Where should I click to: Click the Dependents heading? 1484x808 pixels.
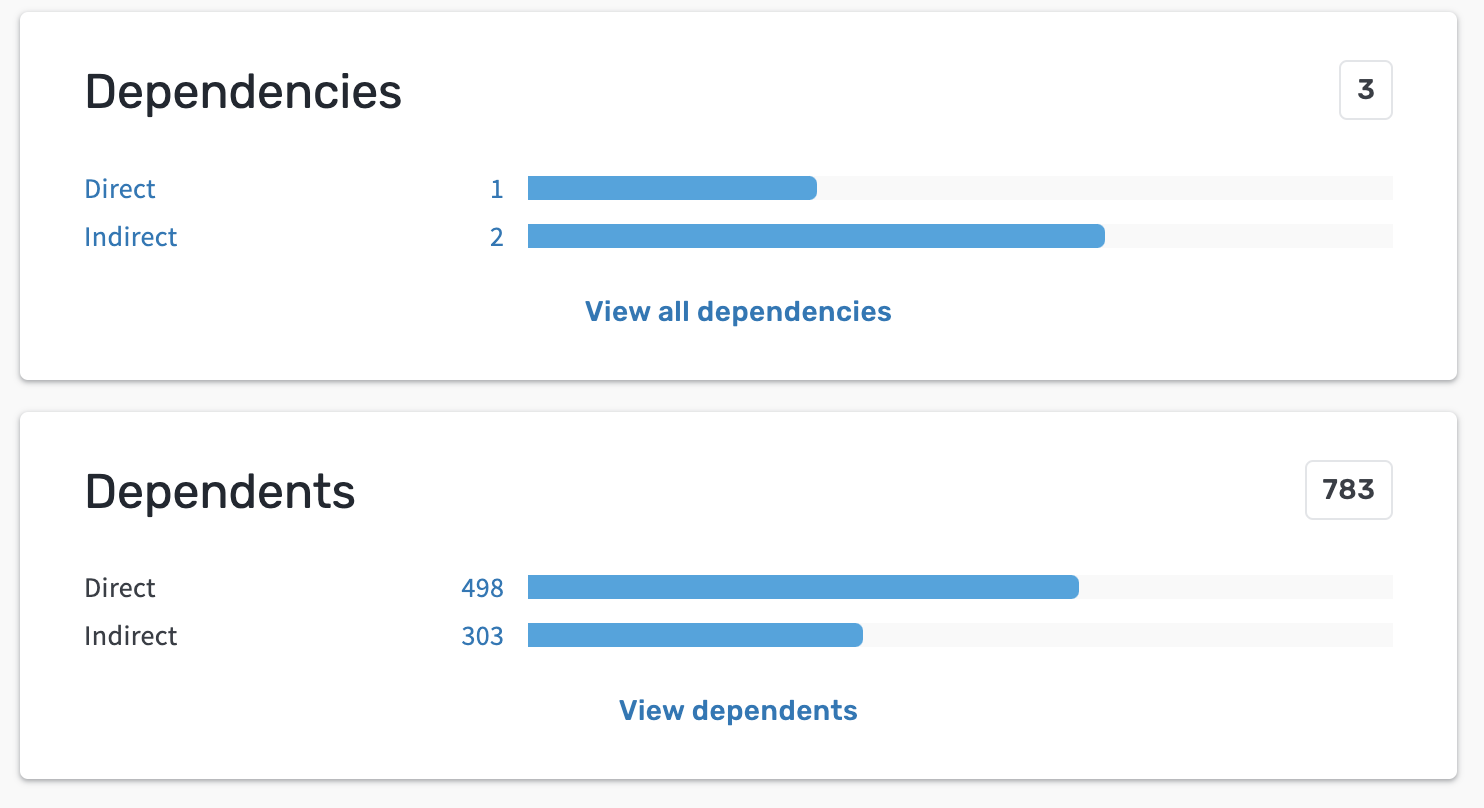pyautogui.click(x=220, y=491)
